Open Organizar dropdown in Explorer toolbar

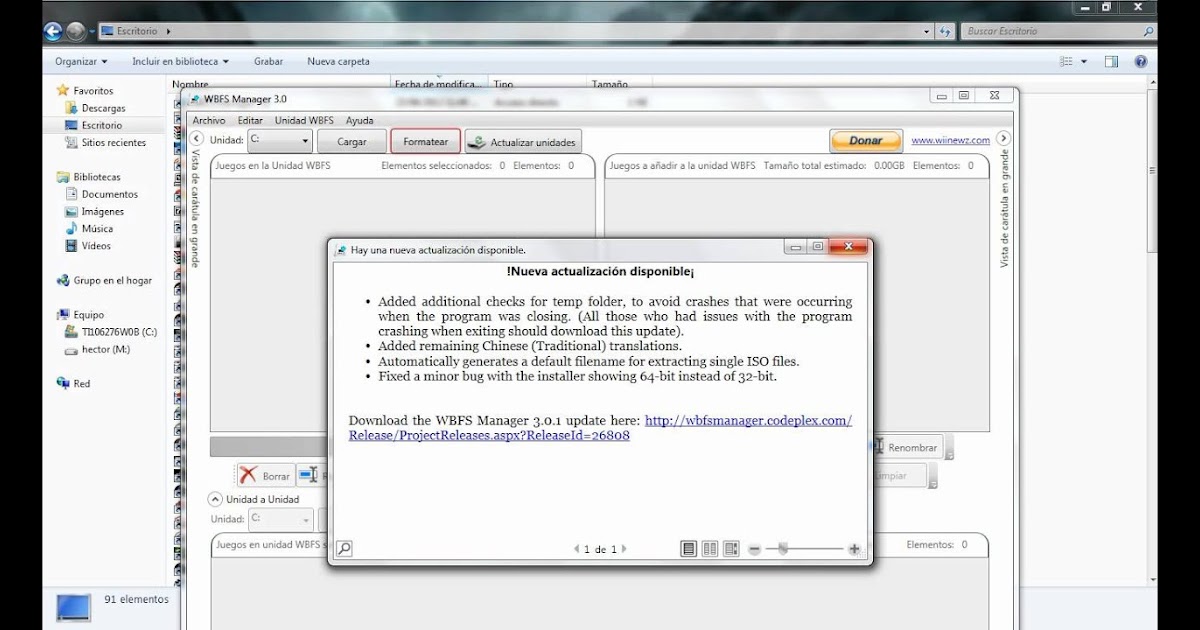pyautogui.click(x=81, y=61)
